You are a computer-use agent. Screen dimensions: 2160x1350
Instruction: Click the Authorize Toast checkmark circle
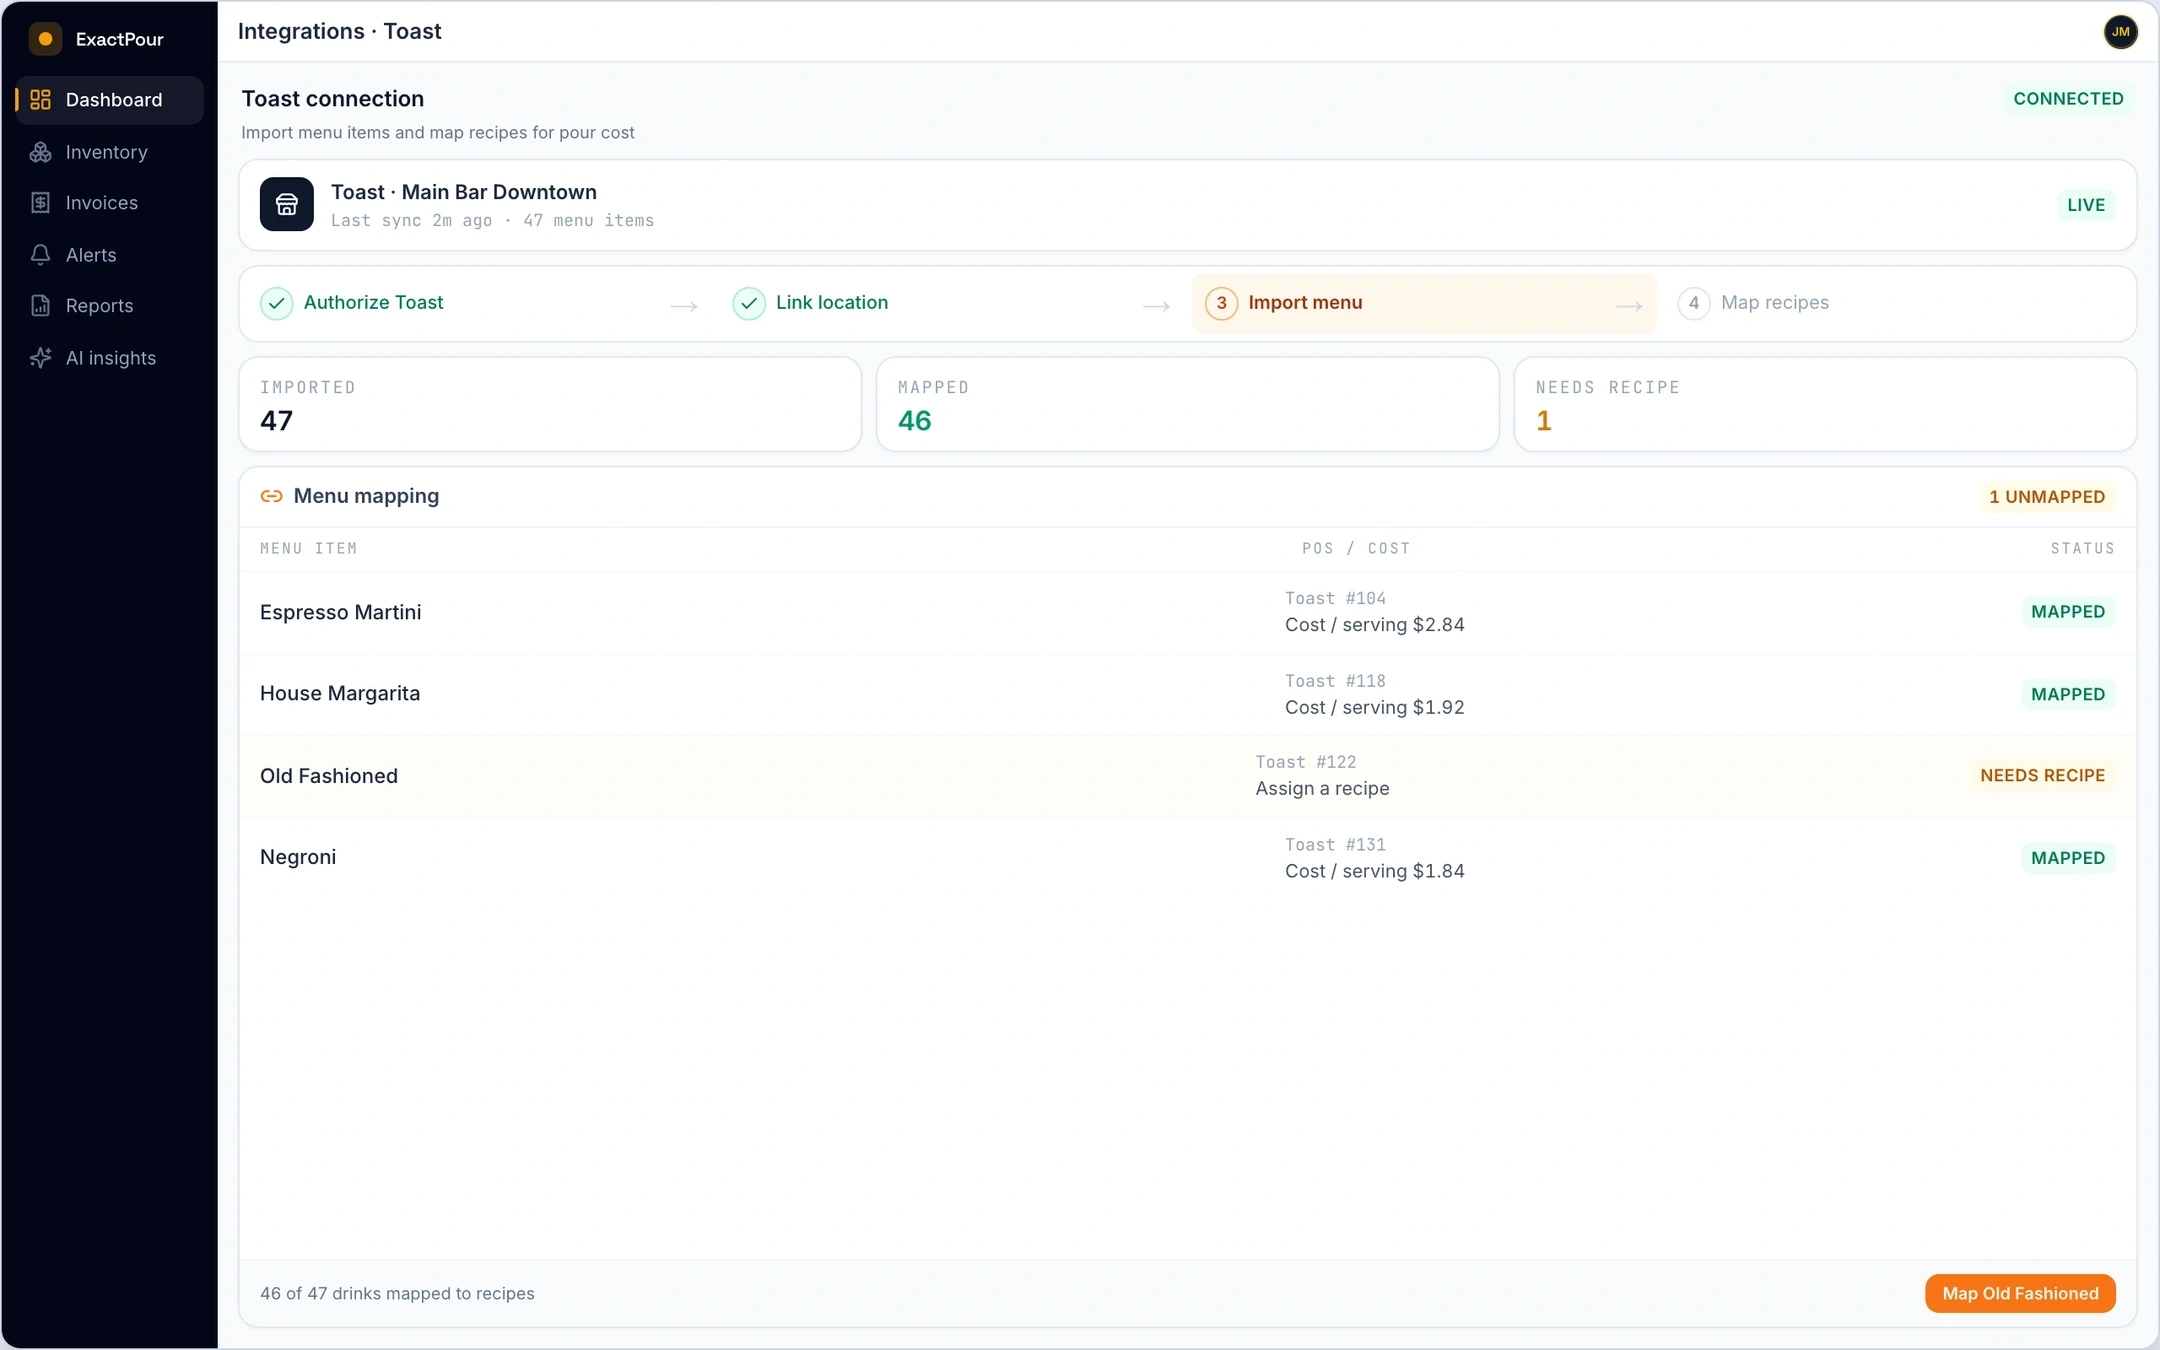[x=277, y=303]
